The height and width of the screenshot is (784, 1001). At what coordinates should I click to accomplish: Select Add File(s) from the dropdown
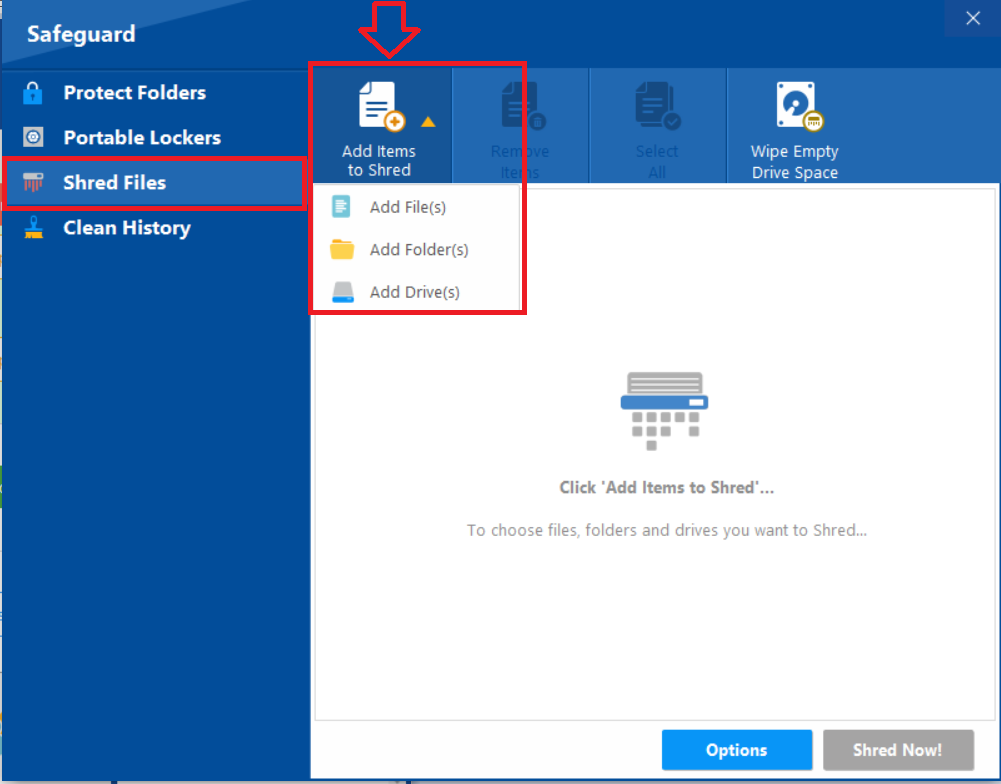click(x=417, y=207)
